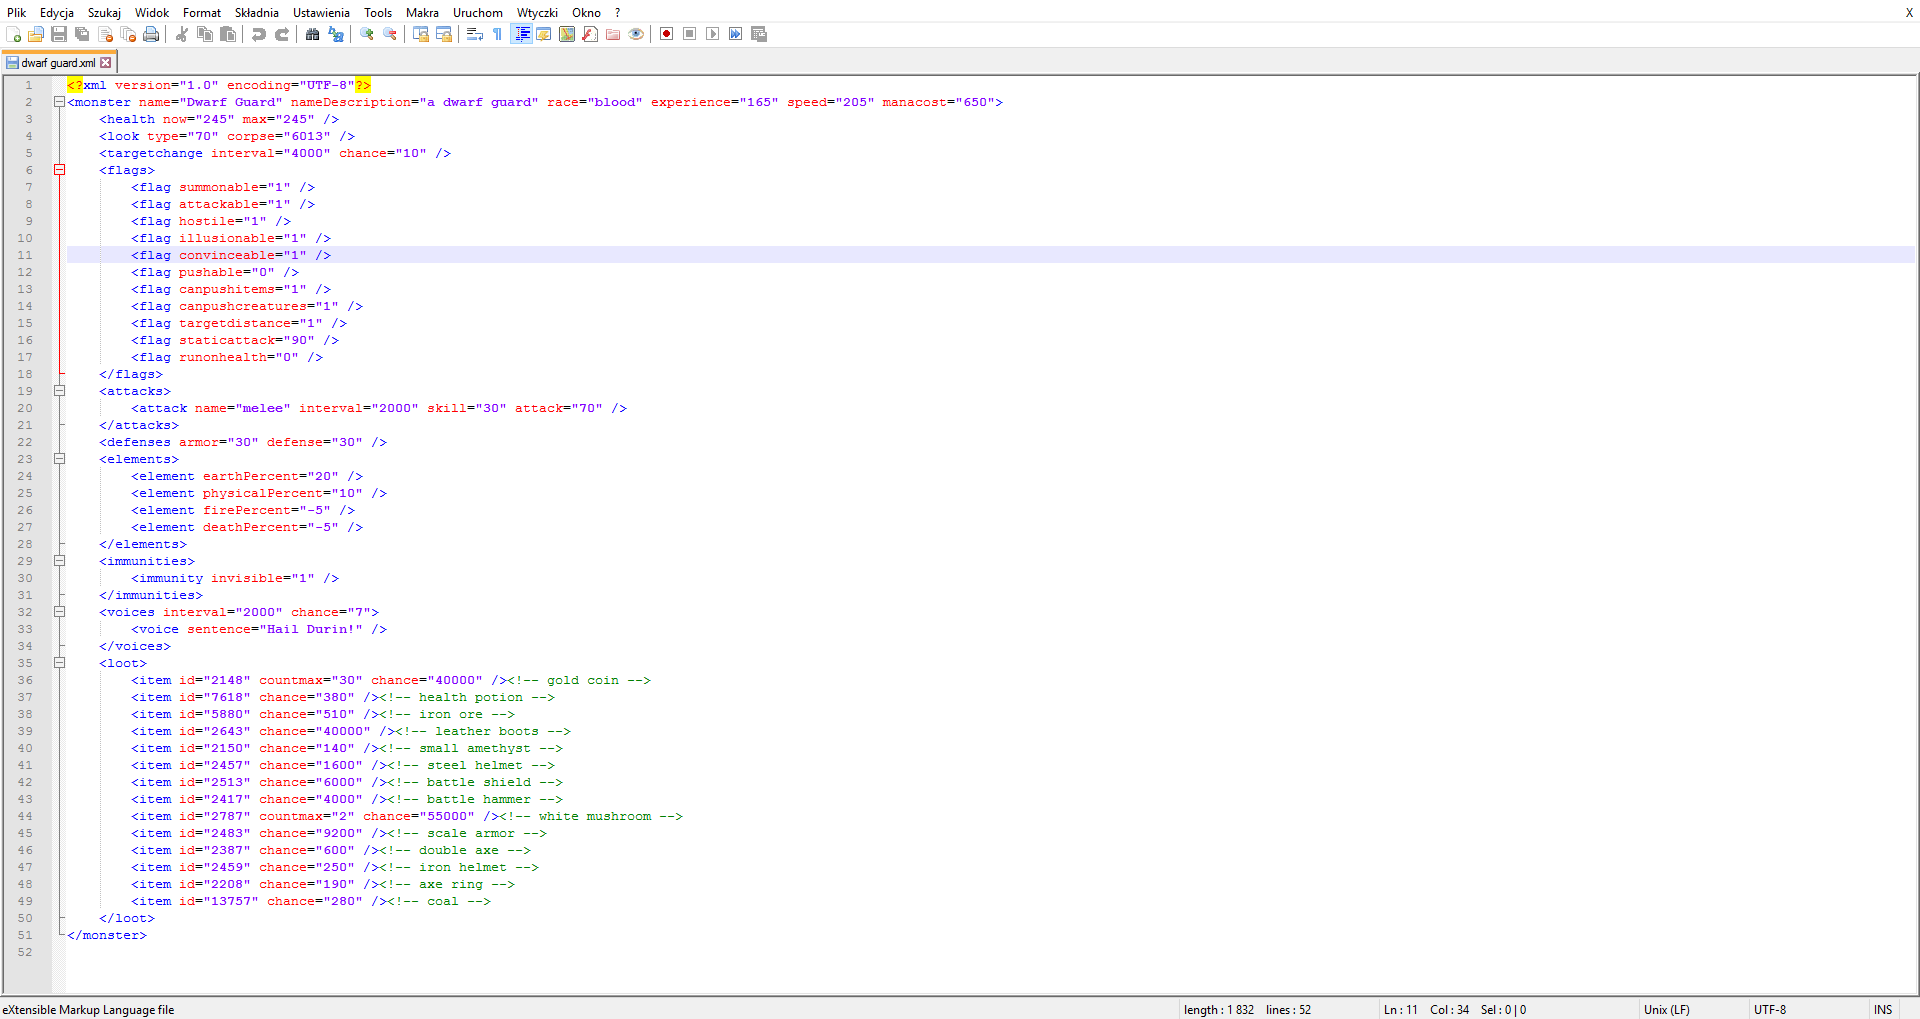
Task: Collapse the elements block on line 23
Action: pos(59,459)
